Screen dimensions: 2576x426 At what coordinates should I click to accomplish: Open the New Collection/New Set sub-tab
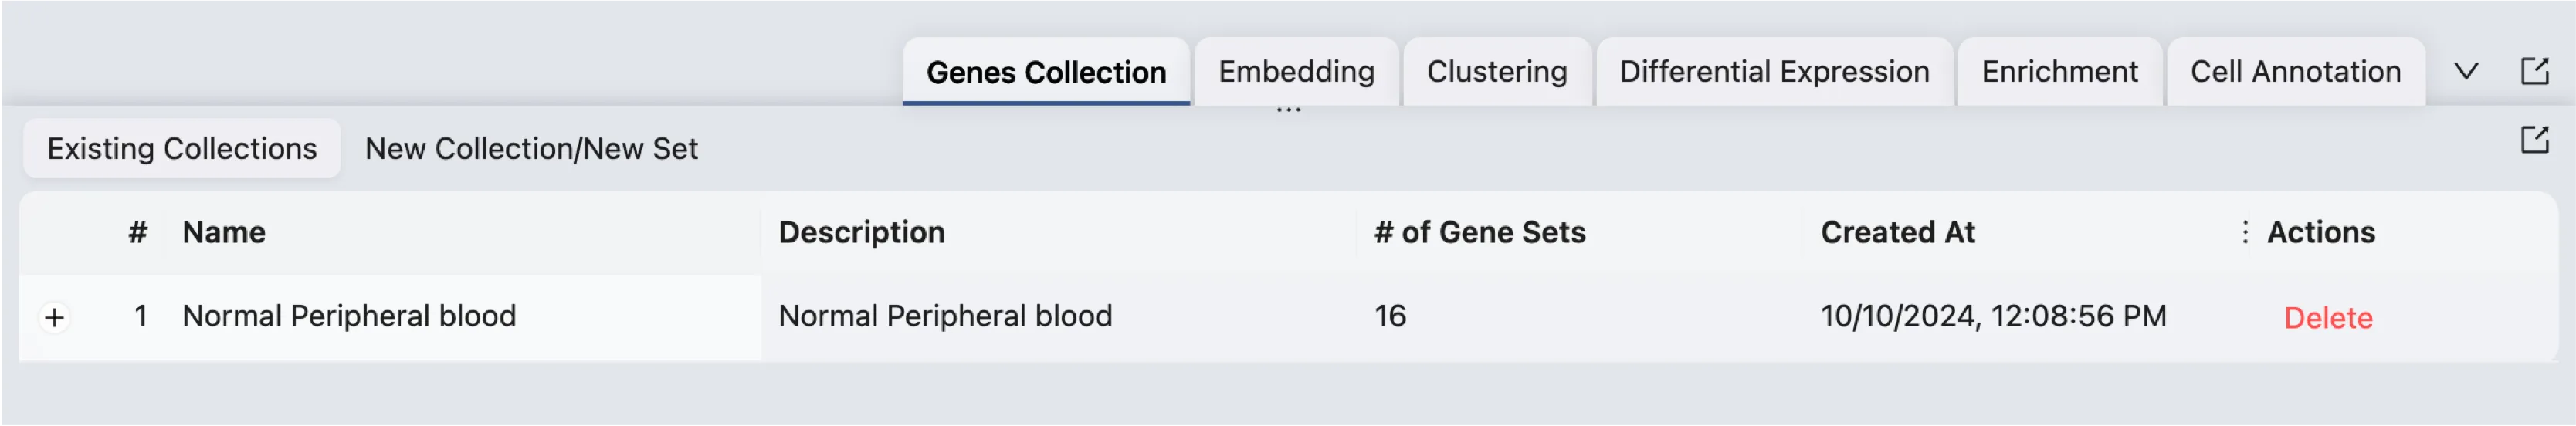[531, 148]
